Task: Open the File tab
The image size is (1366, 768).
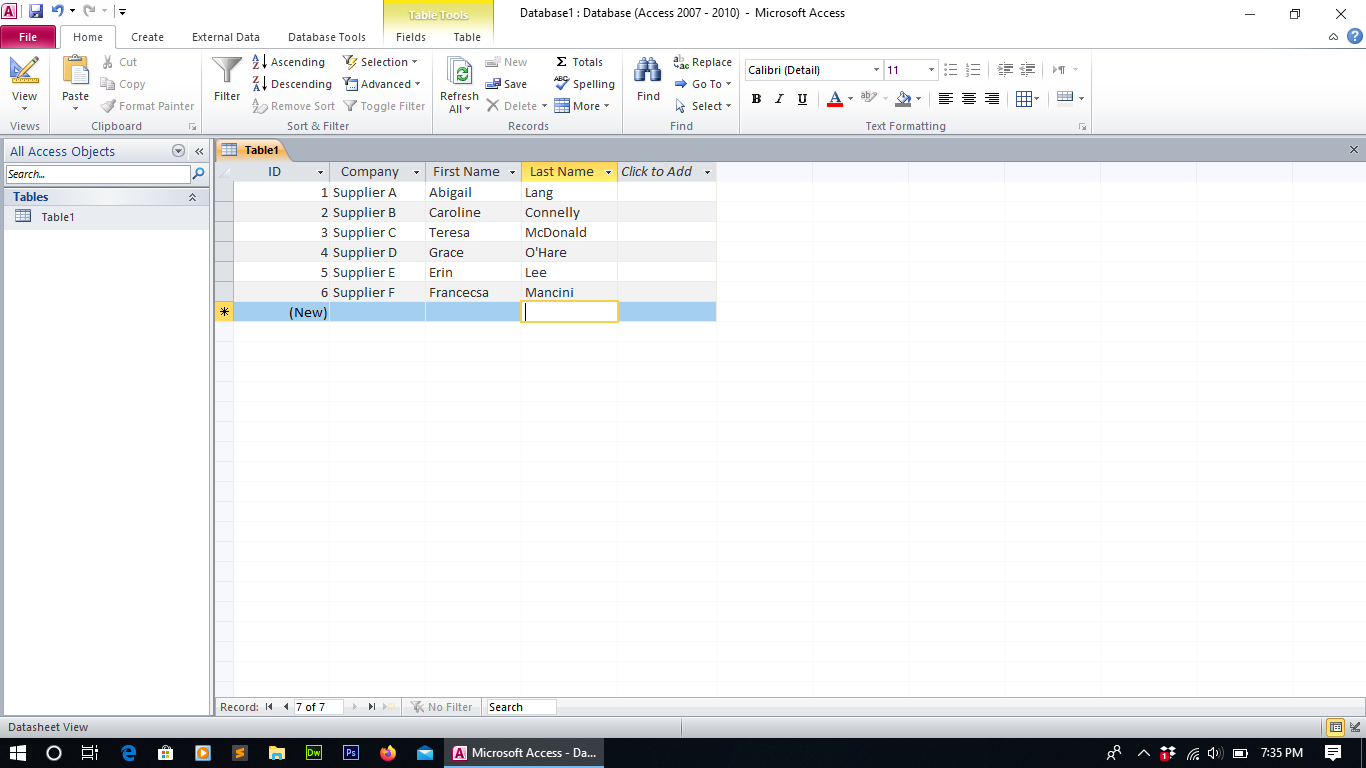Action: tap(28, 37)
